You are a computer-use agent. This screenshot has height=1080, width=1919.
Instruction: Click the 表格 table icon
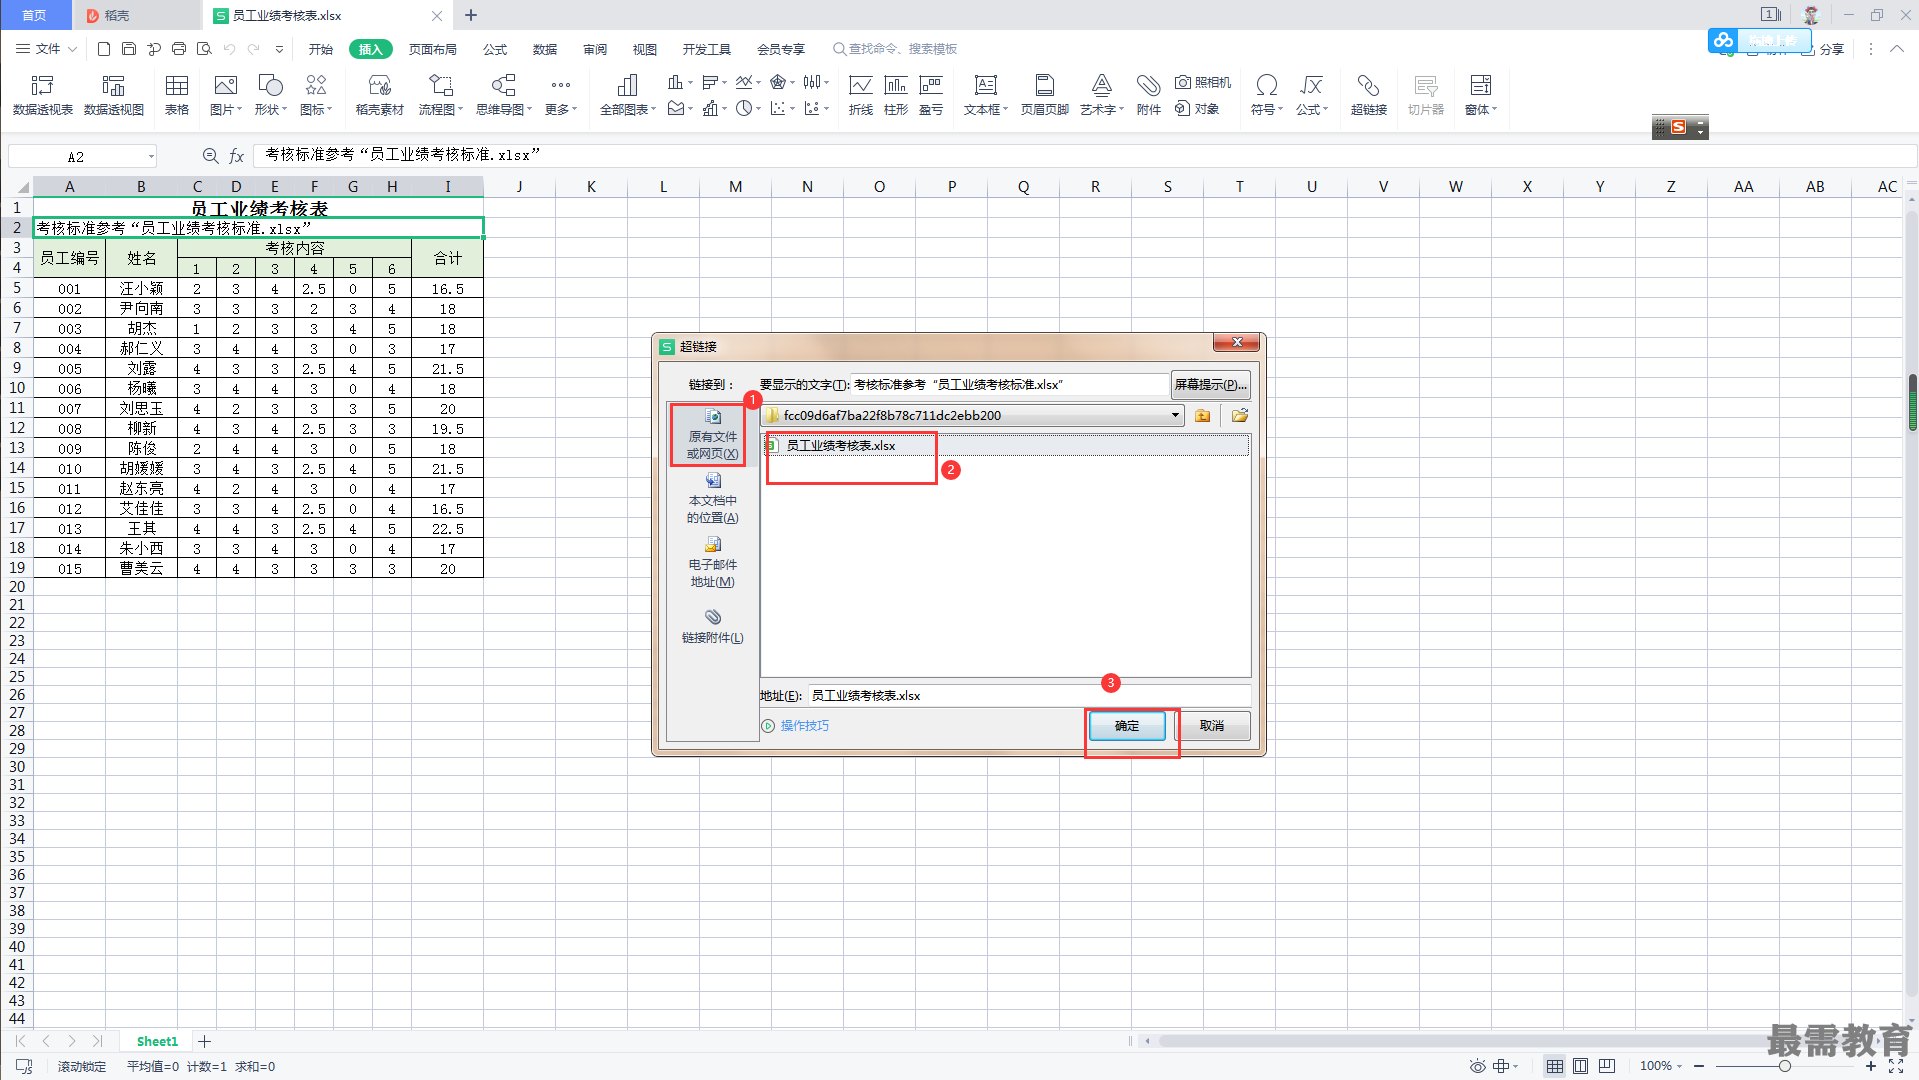177,95
